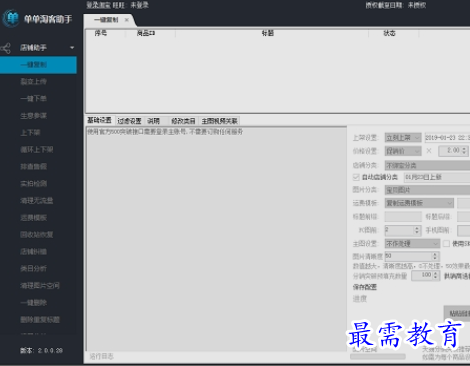Toggle the checkbox right of 主图设置 dropdown
The height and width of the screenshot is (366, 470).
click(x=446, y=244)
